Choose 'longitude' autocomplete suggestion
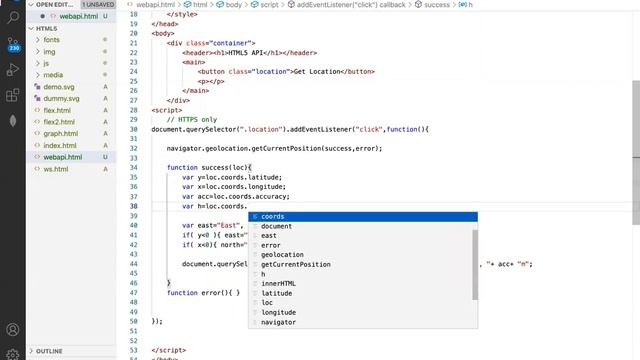The width and height of the screenshot is (640, 360). point(363,312)
